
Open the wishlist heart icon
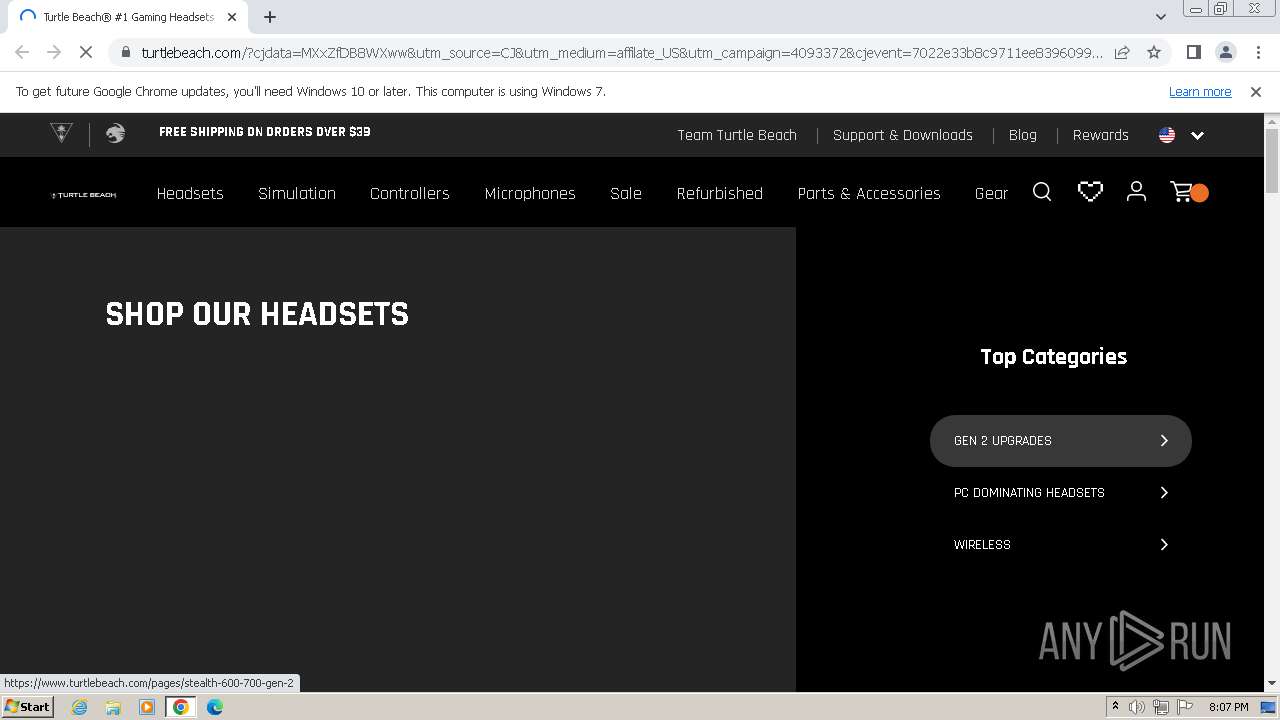[1090, 192]
